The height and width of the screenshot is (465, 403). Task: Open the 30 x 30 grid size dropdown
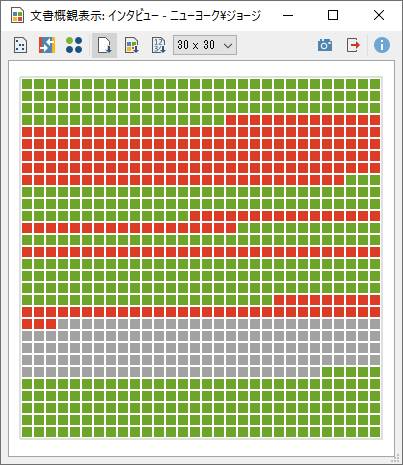point(205,45)
